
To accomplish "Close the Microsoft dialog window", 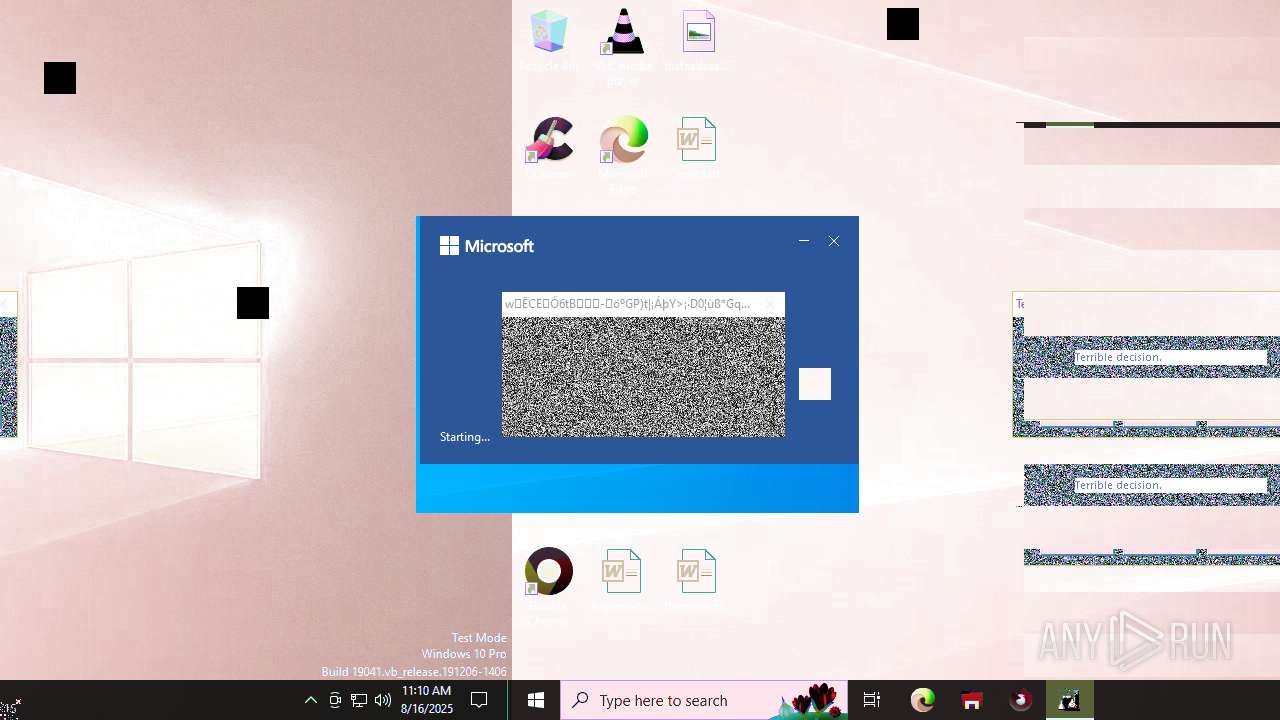I will tap(834, 241).
